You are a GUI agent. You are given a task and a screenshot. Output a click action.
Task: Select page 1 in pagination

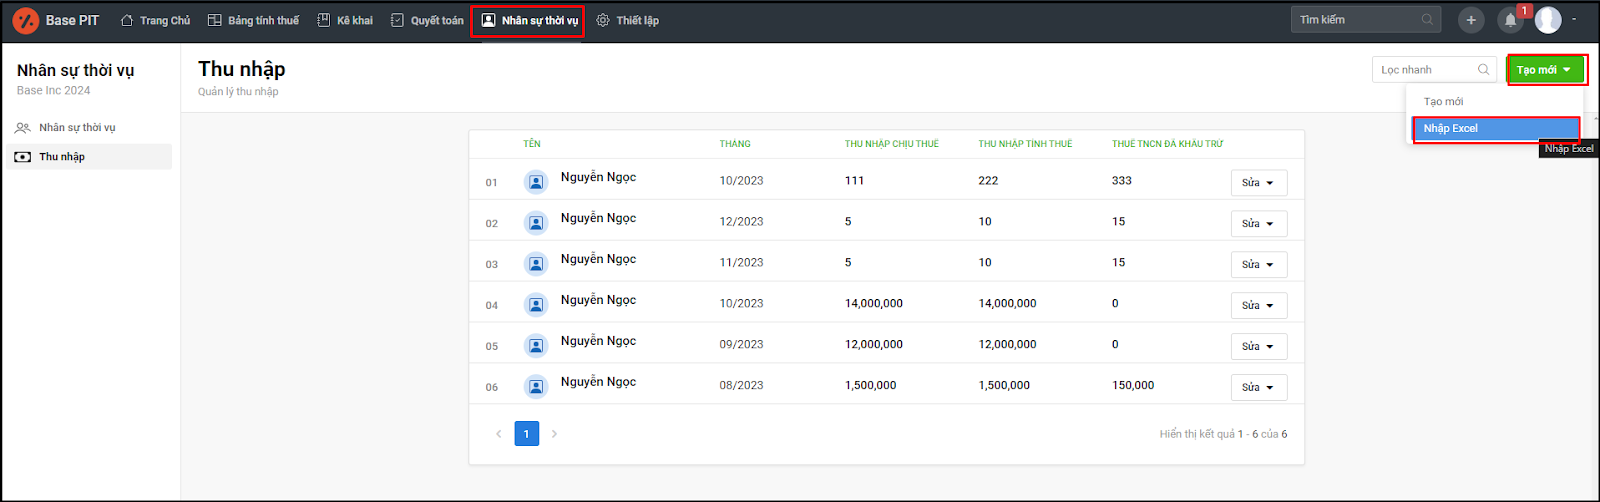click(x=527, y=434)
